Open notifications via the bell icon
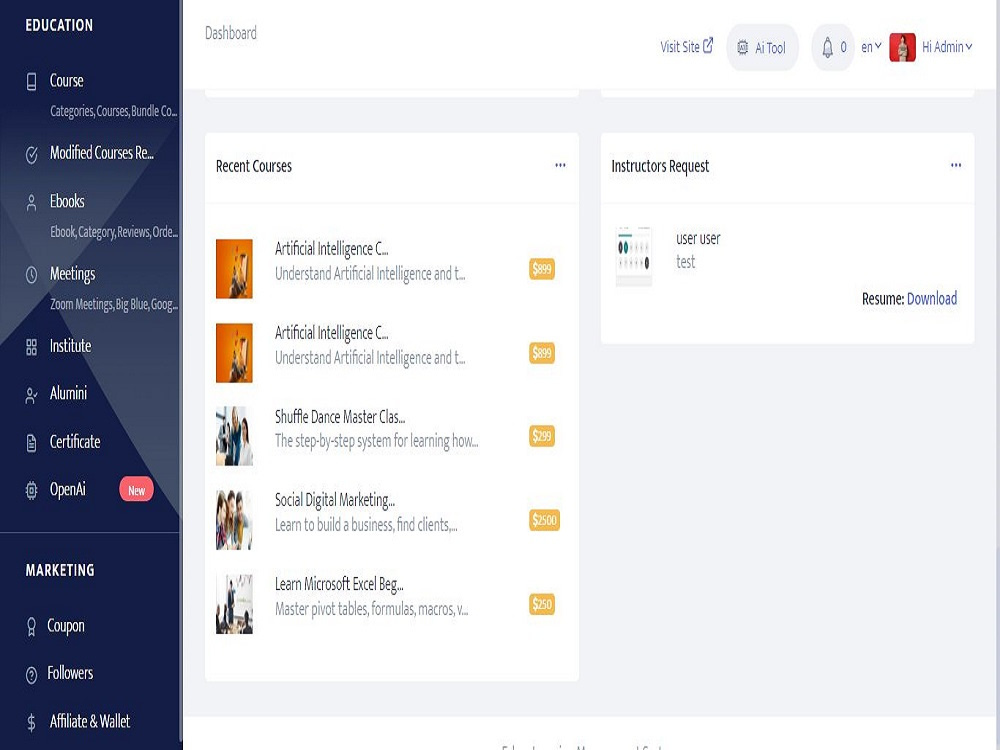 (x=827, y=47)
